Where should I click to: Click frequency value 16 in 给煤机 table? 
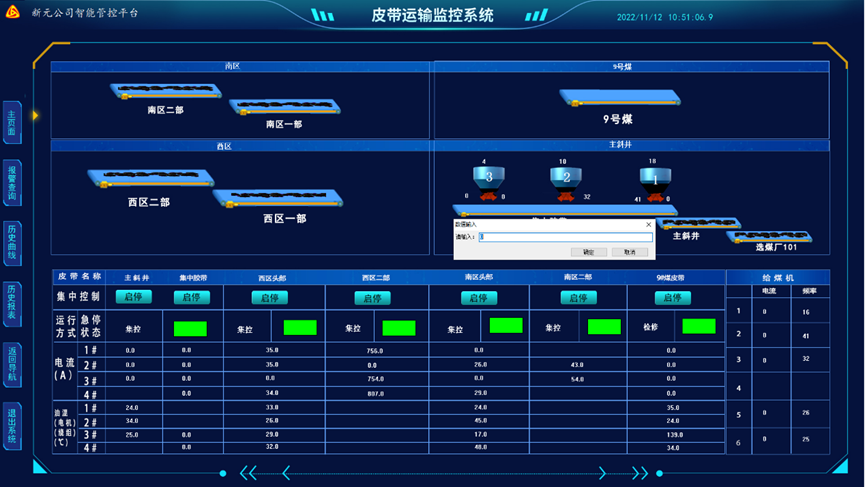pos(806,312)
